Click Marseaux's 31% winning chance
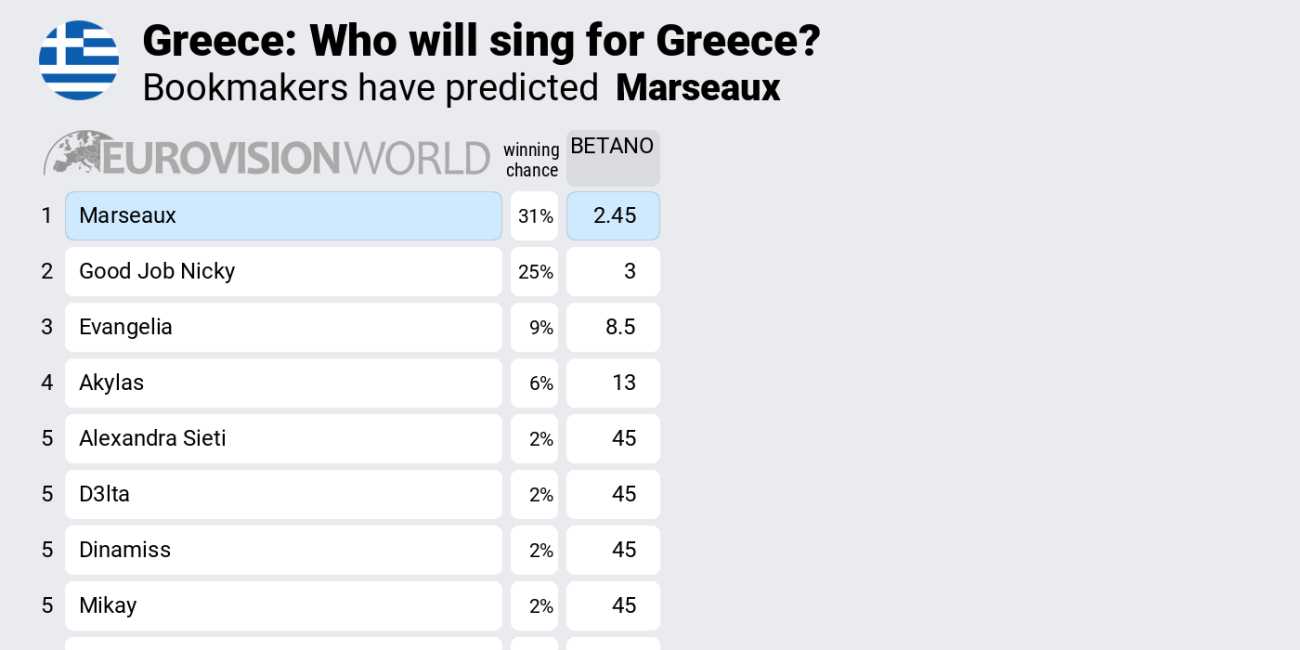The width and height of the screenshot is (1300, 650). (x=534, y=216)
